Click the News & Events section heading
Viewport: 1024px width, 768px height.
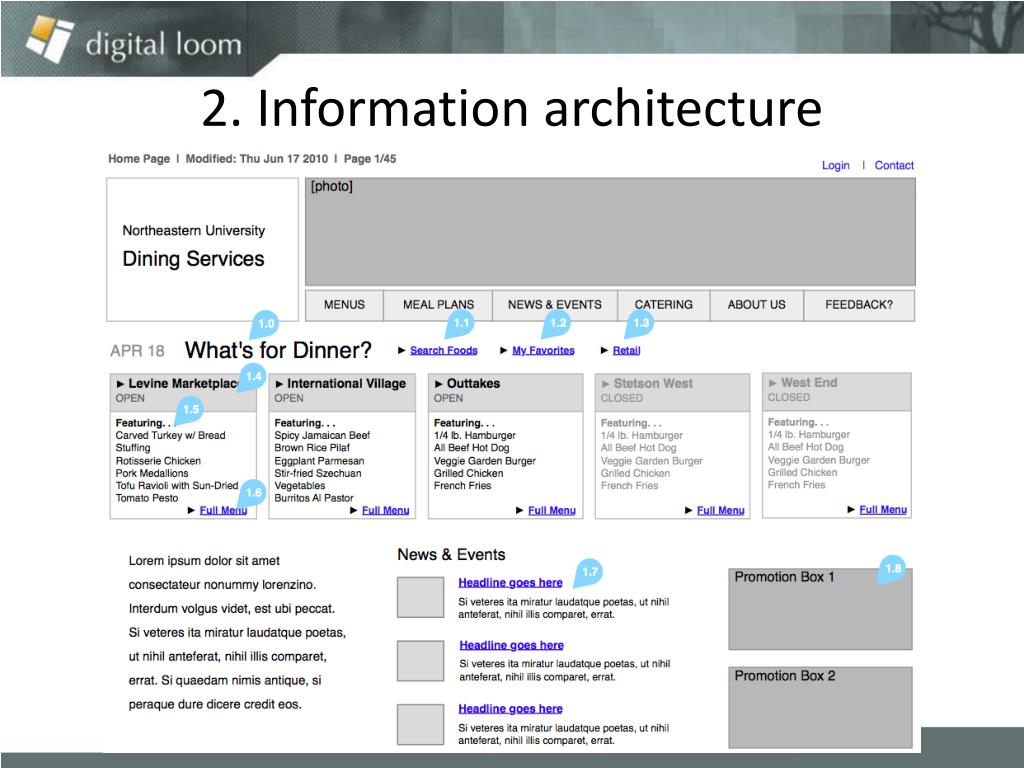click(x=451, y=554)
